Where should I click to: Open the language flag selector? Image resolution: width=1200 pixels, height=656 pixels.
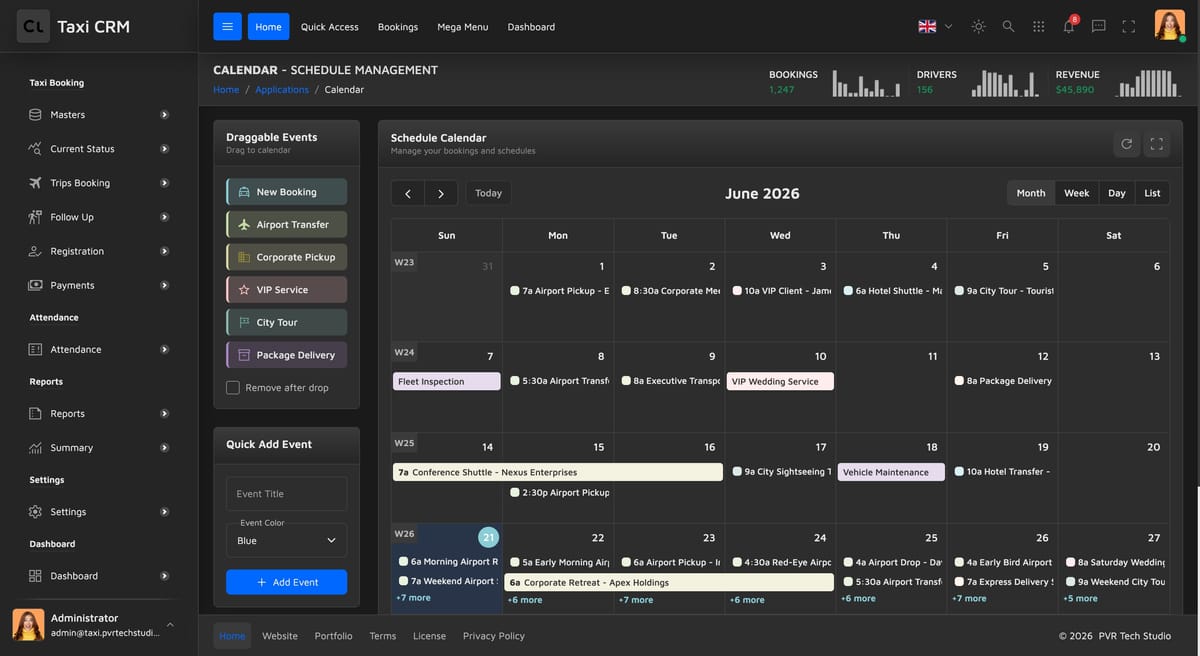coord(935,27)
